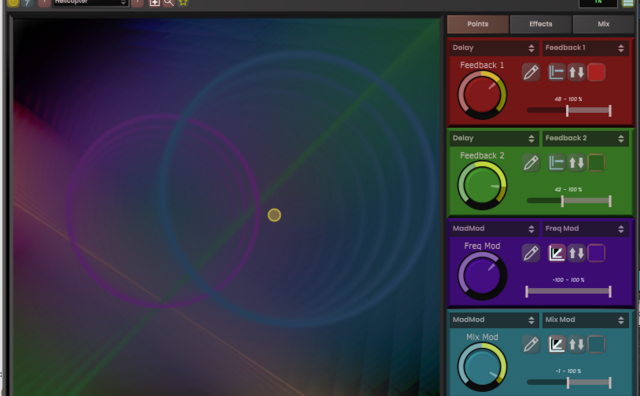Click the up-down arrows icon in Mix Mod

tap(576, 344)
